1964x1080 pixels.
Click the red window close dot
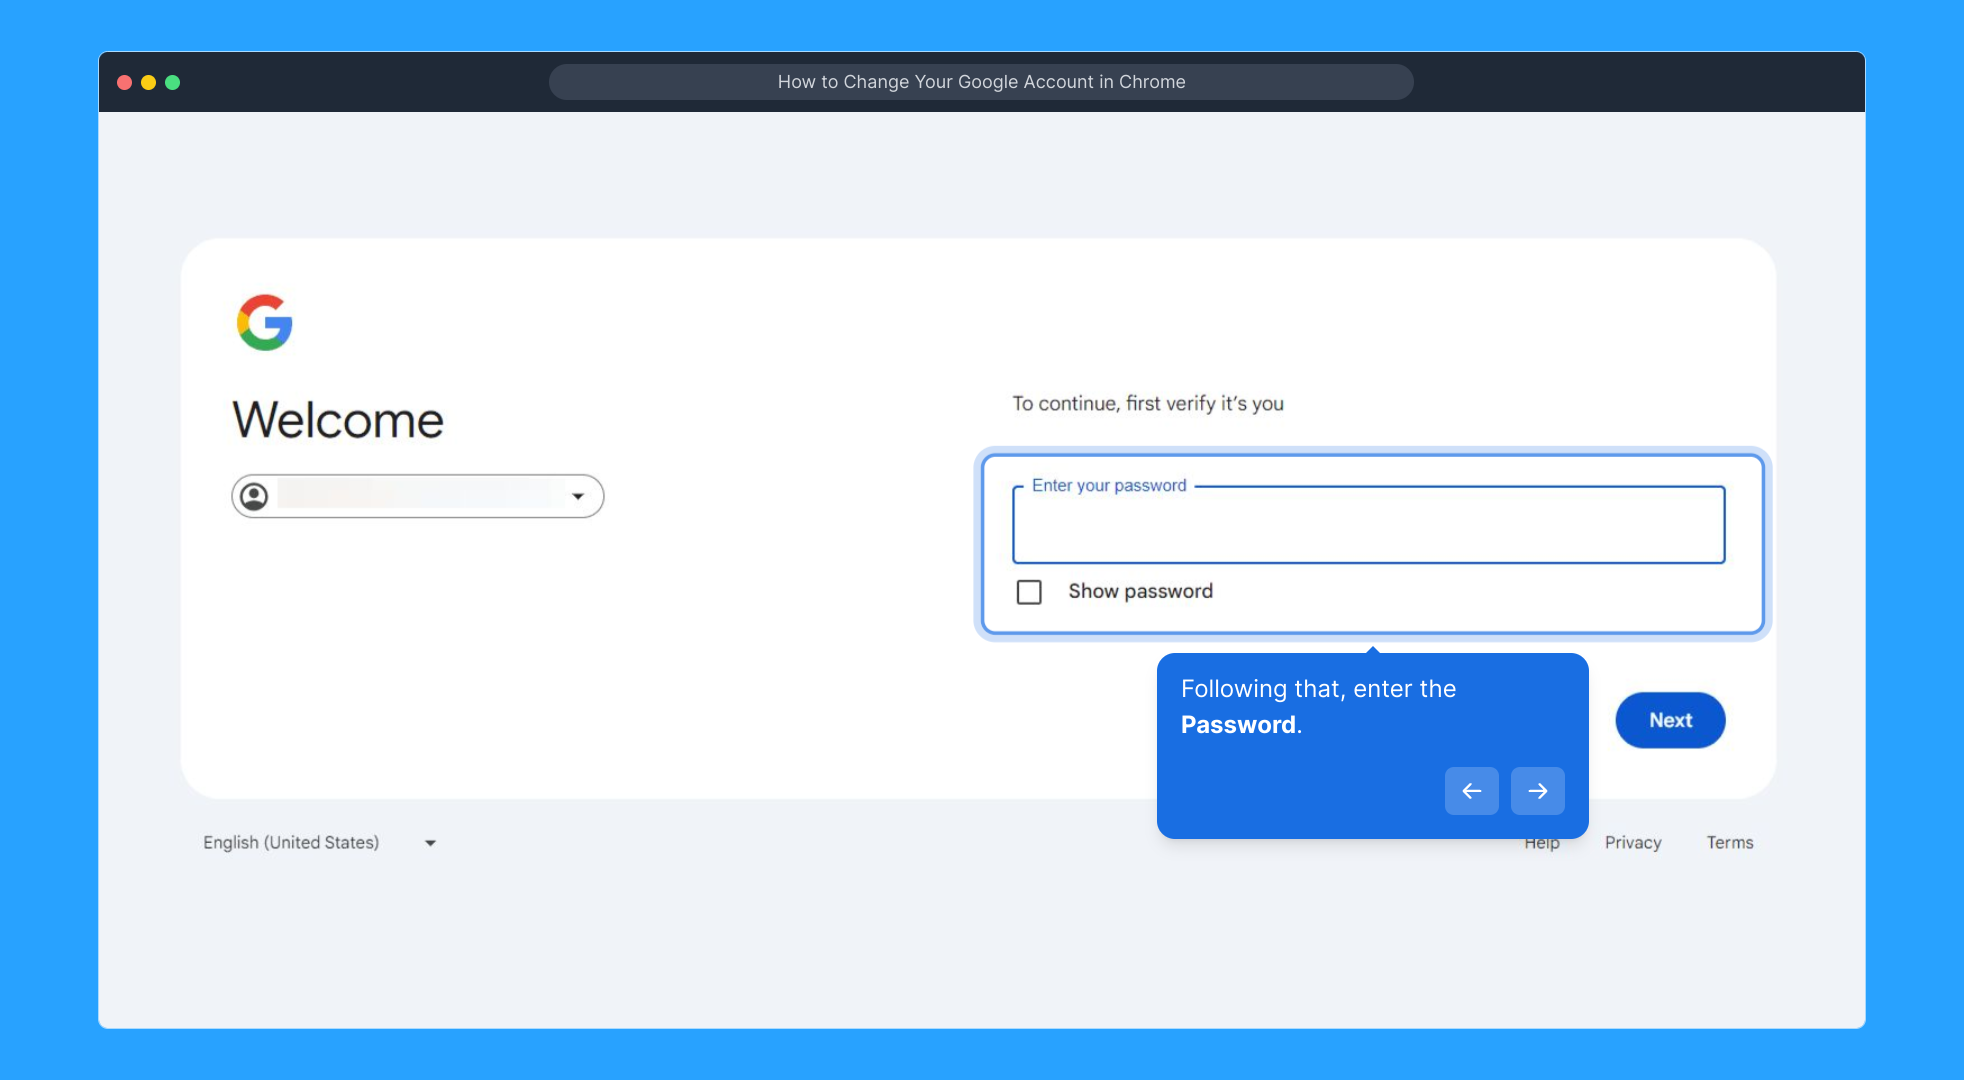125,82
